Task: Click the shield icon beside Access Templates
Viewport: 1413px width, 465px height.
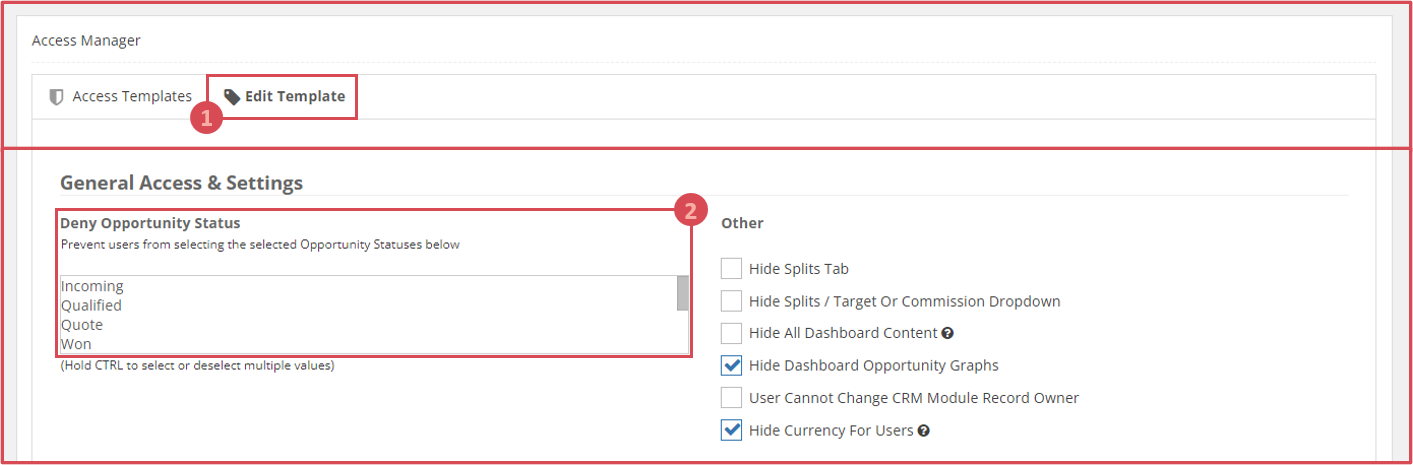Action: [57, 97]
